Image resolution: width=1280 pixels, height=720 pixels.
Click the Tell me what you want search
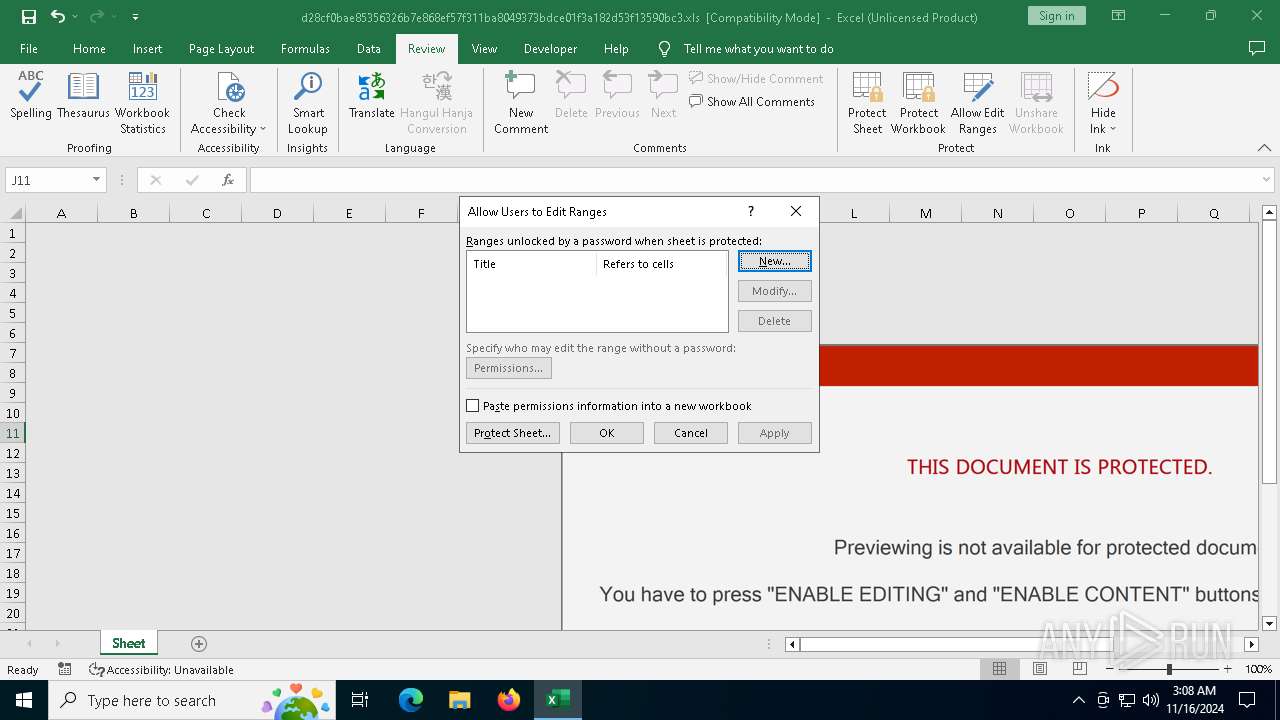coord(758,49)
